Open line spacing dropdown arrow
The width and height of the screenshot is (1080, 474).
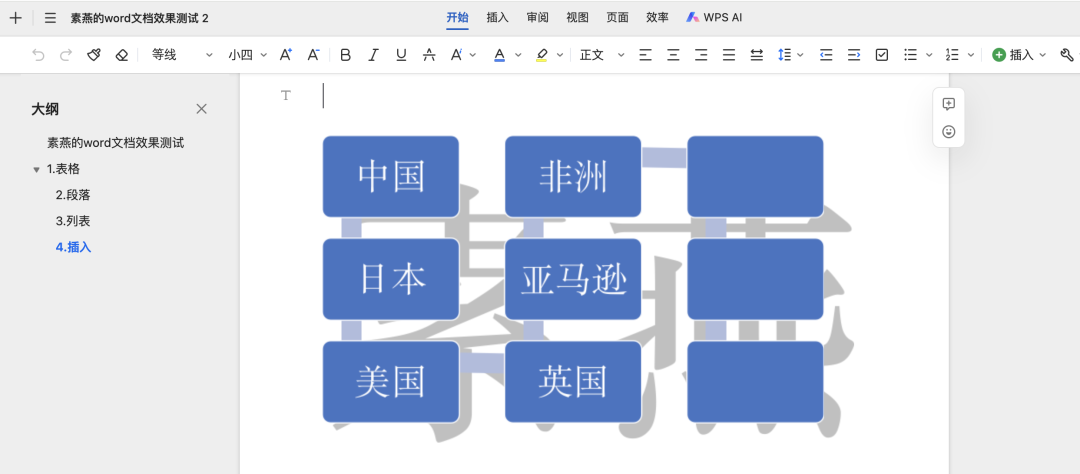800,55
